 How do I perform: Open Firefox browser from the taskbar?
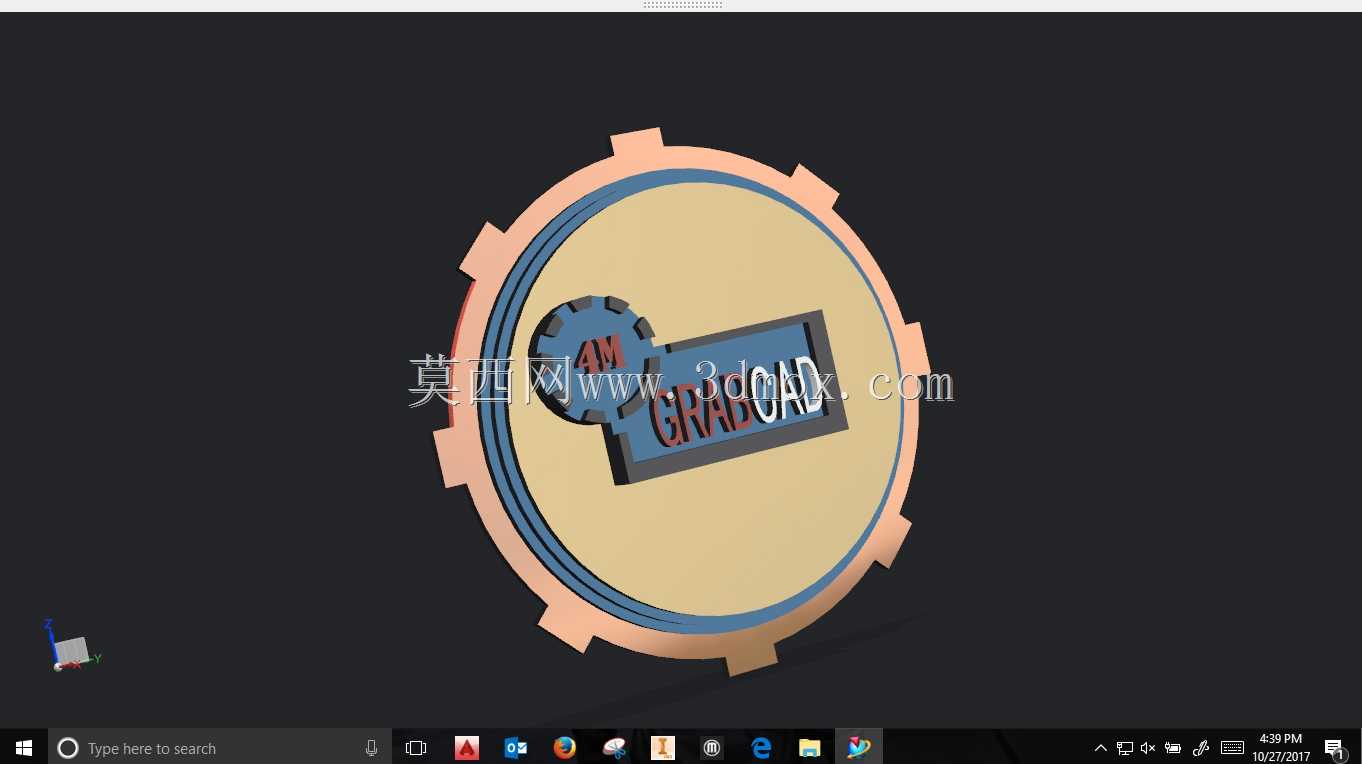565,747
